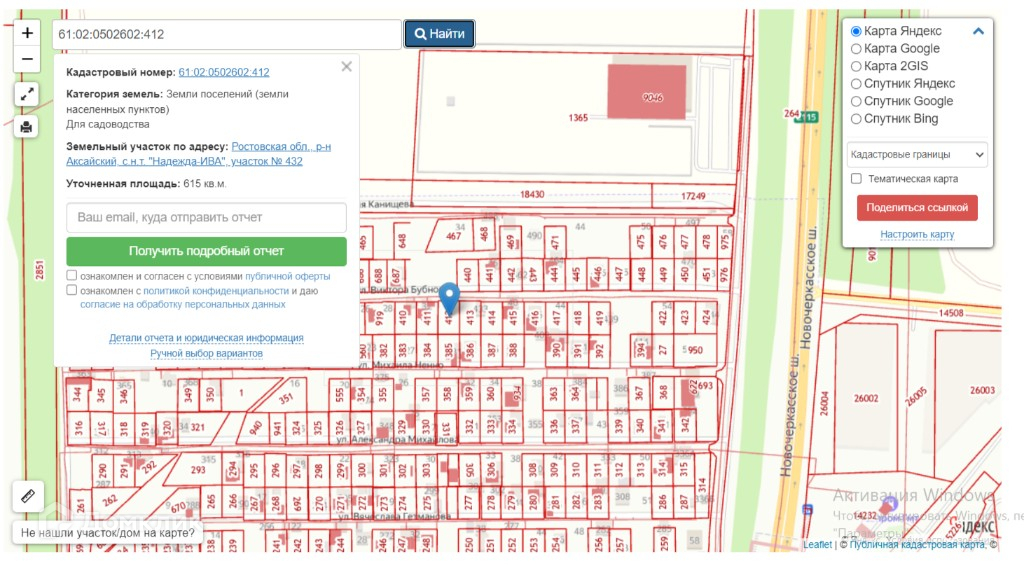
Task: Select Спутник Google radio option
Action: (x=856, y=102)
